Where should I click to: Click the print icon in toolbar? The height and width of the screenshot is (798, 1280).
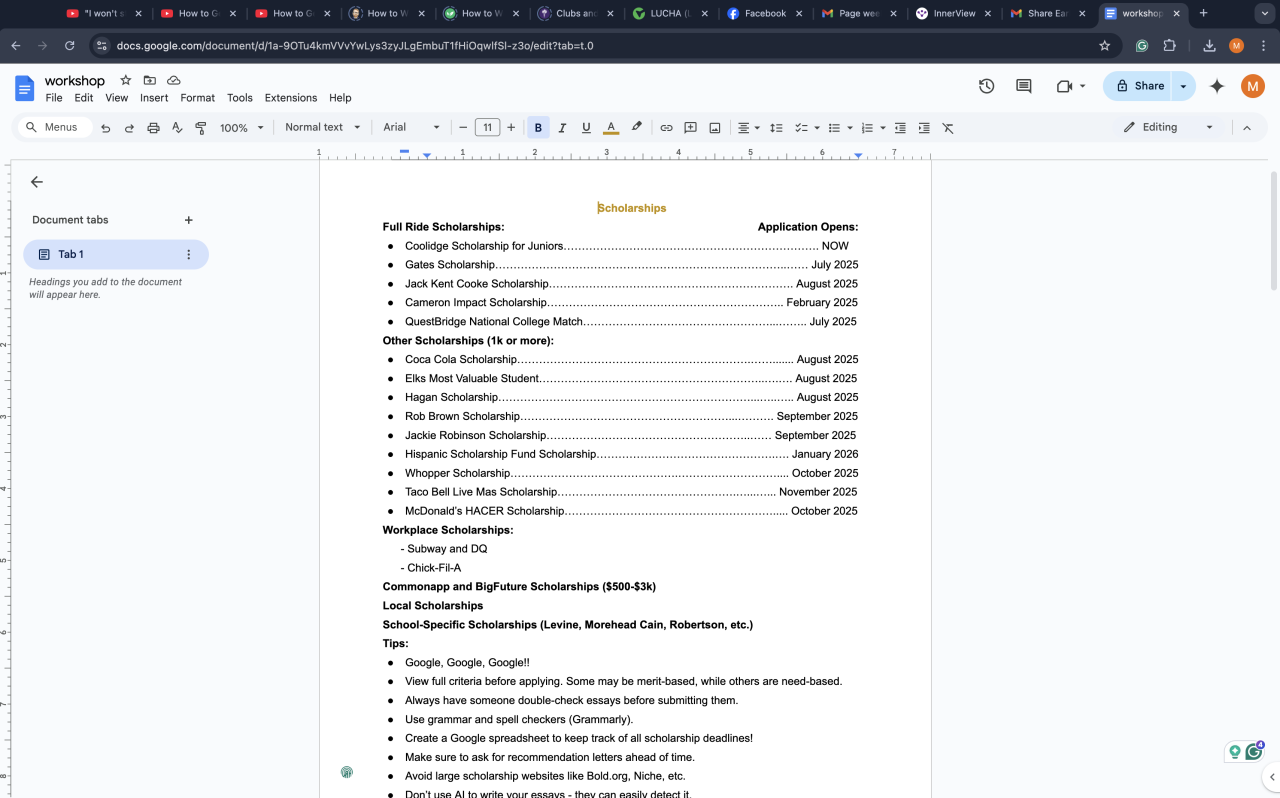(x=153, y=128)
